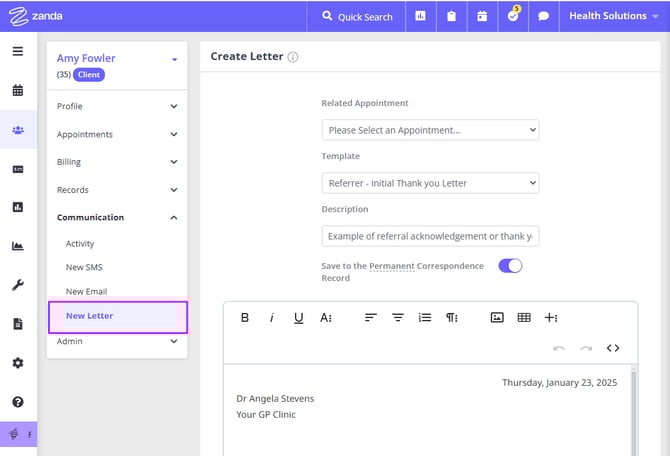Open the Related Appointment dropdown
The image size is (670, 456).
(x=430, y=130)
